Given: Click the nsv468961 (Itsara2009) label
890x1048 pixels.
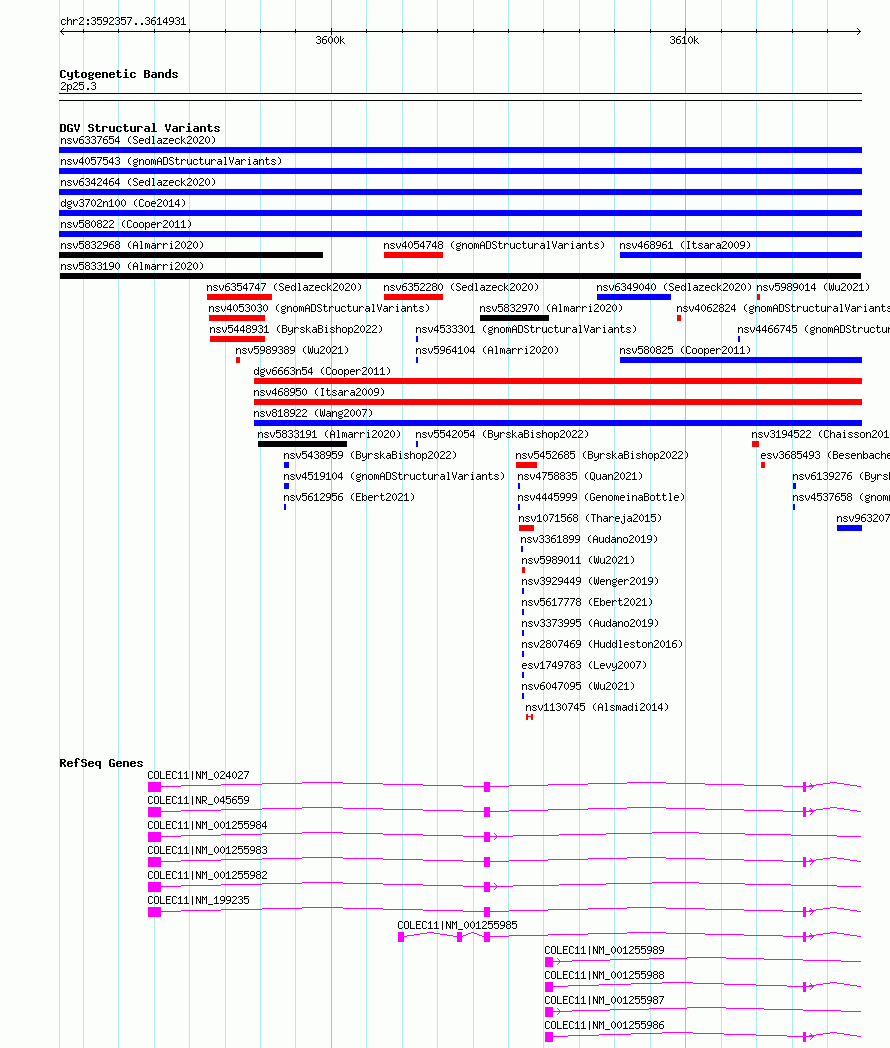Looking at the screenshot, I should [685, 245].
